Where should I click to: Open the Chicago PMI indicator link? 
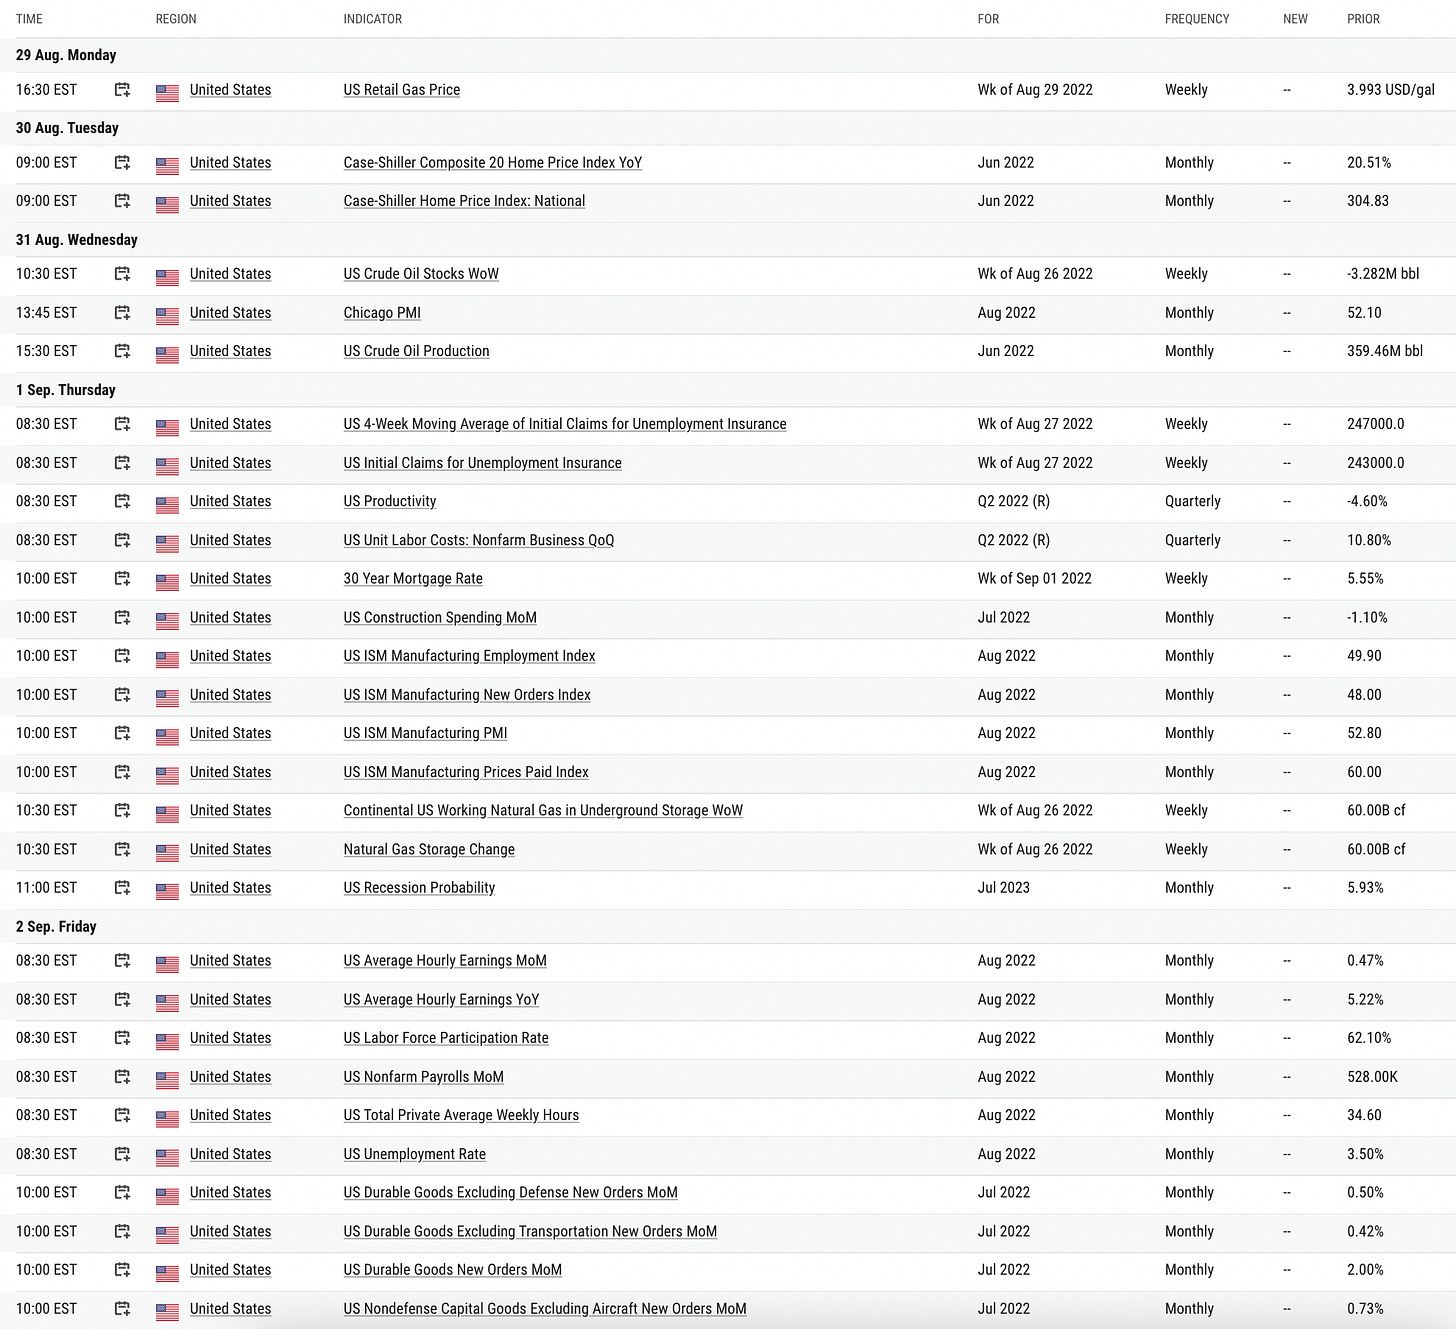click(x=382, y=313)
